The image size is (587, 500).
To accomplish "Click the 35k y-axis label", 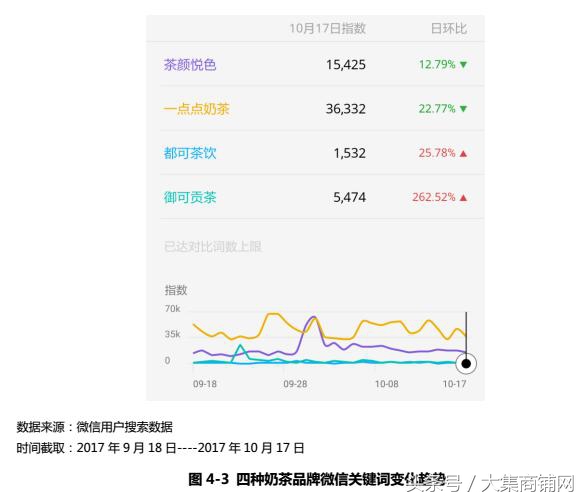I will [172, 334].
